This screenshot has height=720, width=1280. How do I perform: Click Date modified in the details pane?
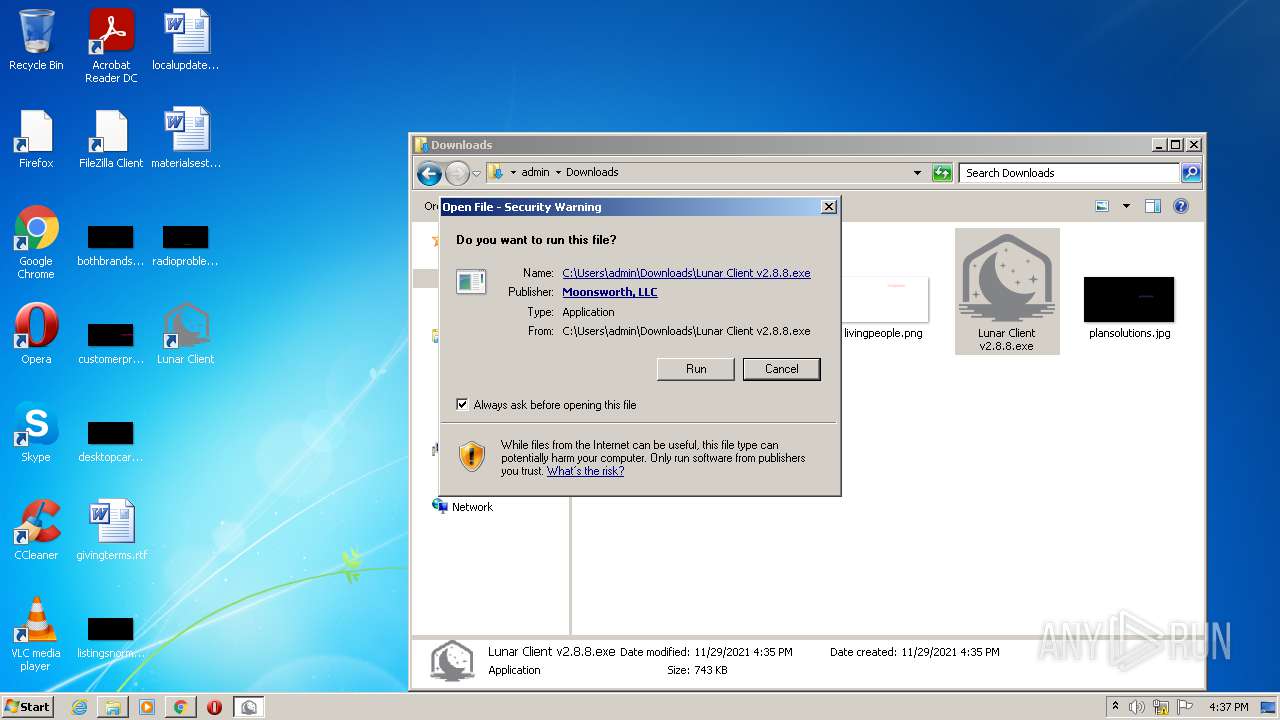pyautogui.click(x=706, y=652)
